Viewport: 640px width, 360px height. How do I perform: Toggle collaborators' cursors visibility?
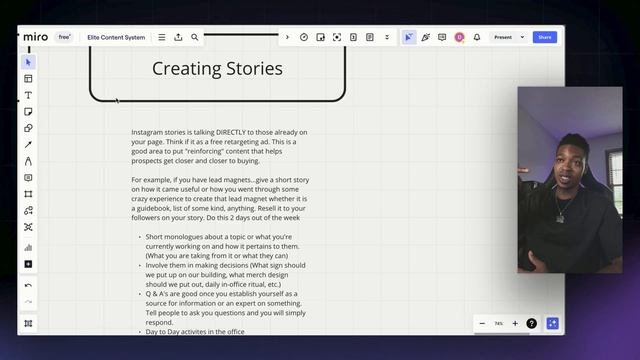[x=409, y=37]
